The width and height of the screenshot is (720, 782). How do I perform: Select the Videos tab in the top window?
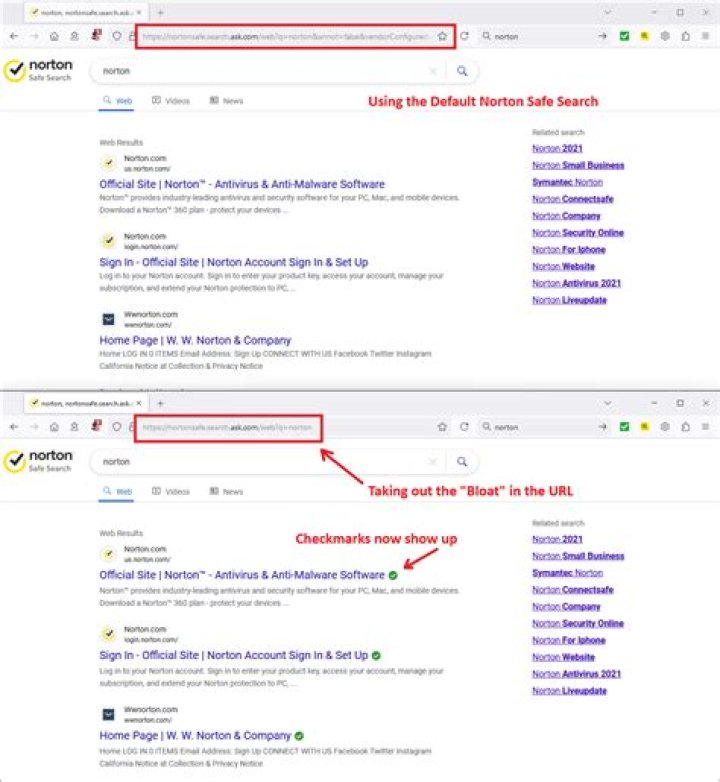[171, 101]
